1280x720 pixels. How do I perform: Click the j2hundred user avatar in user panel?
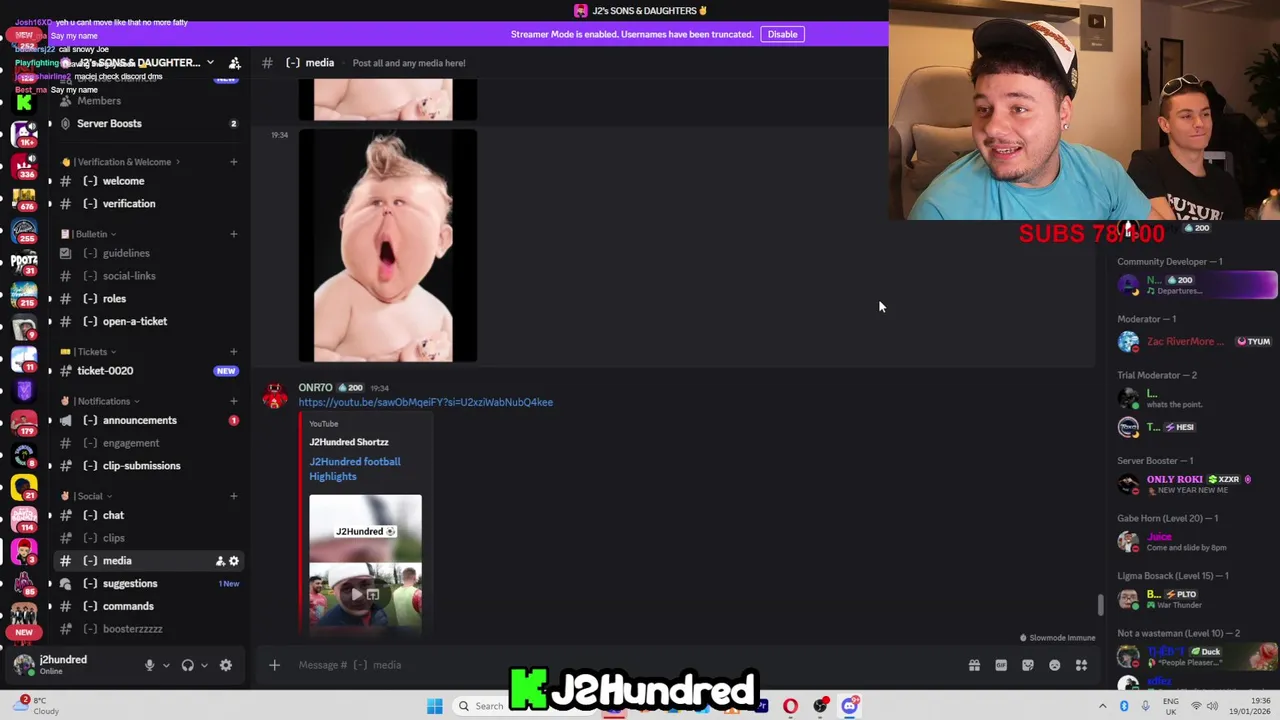click(24, 665)
